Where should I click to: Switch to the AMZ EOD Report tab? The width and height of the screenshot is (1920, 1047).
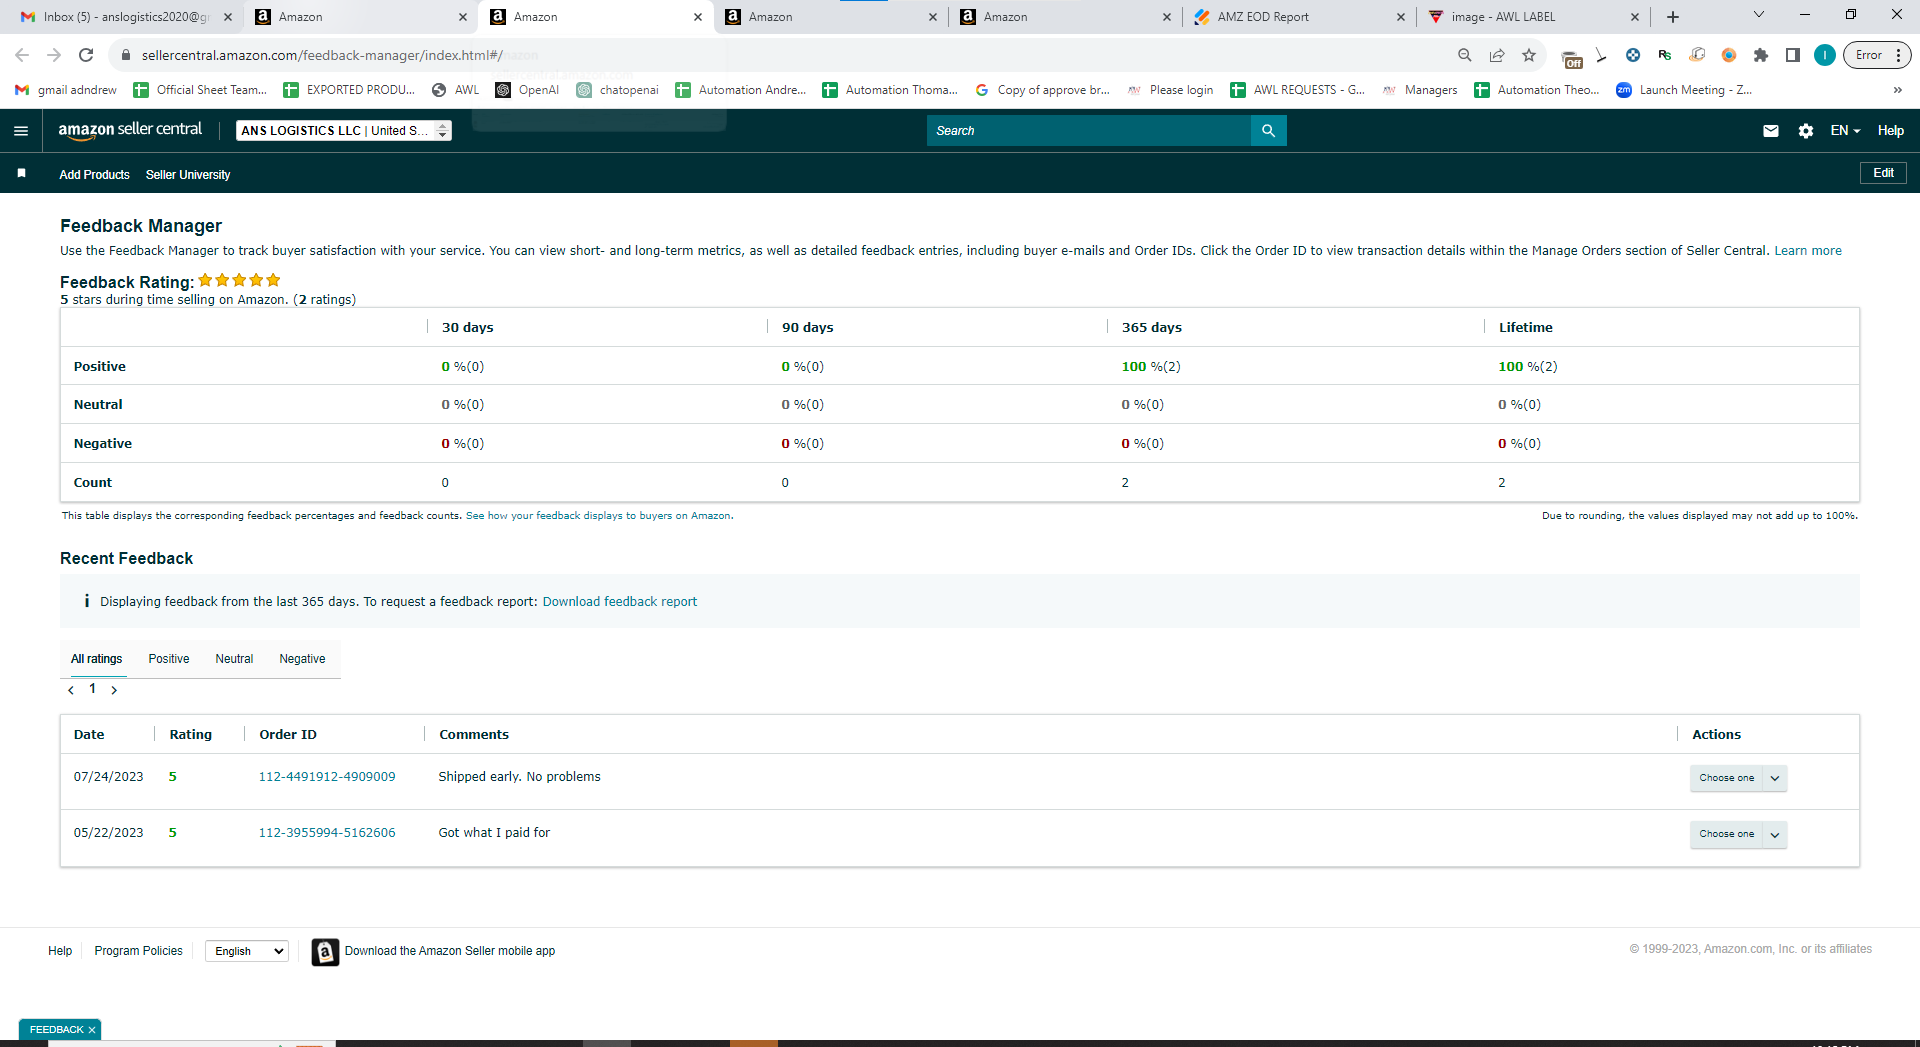[x=1299, y=17]
